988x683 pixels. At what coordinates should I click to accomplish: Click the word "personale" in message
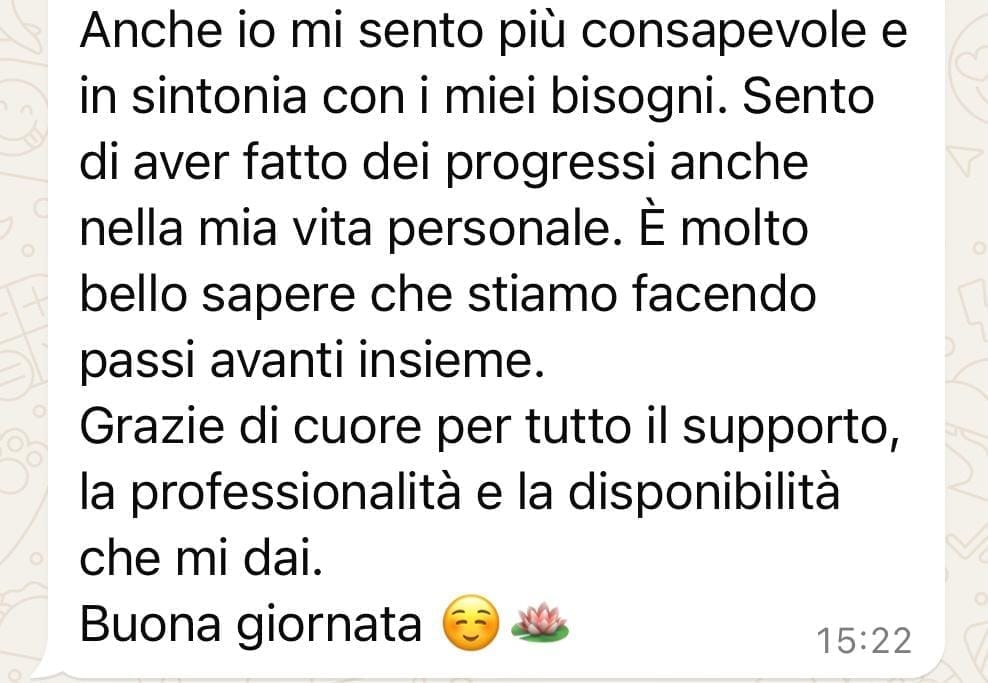click(x=500, y=231)
